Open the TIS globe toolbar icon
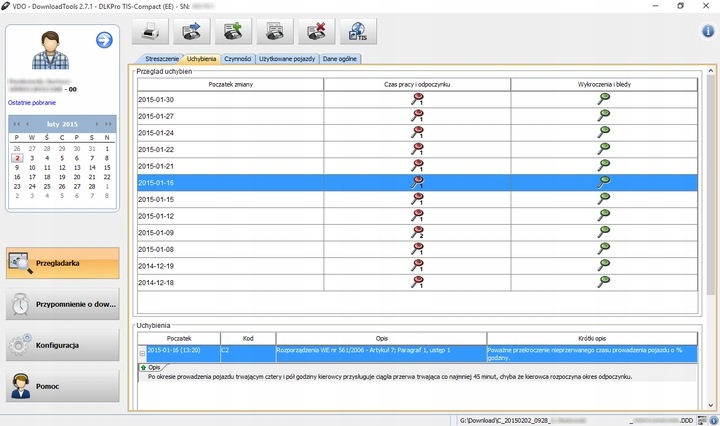Image resolution: width=720 pixels, height=426 pixels. (x=357, y=34)
